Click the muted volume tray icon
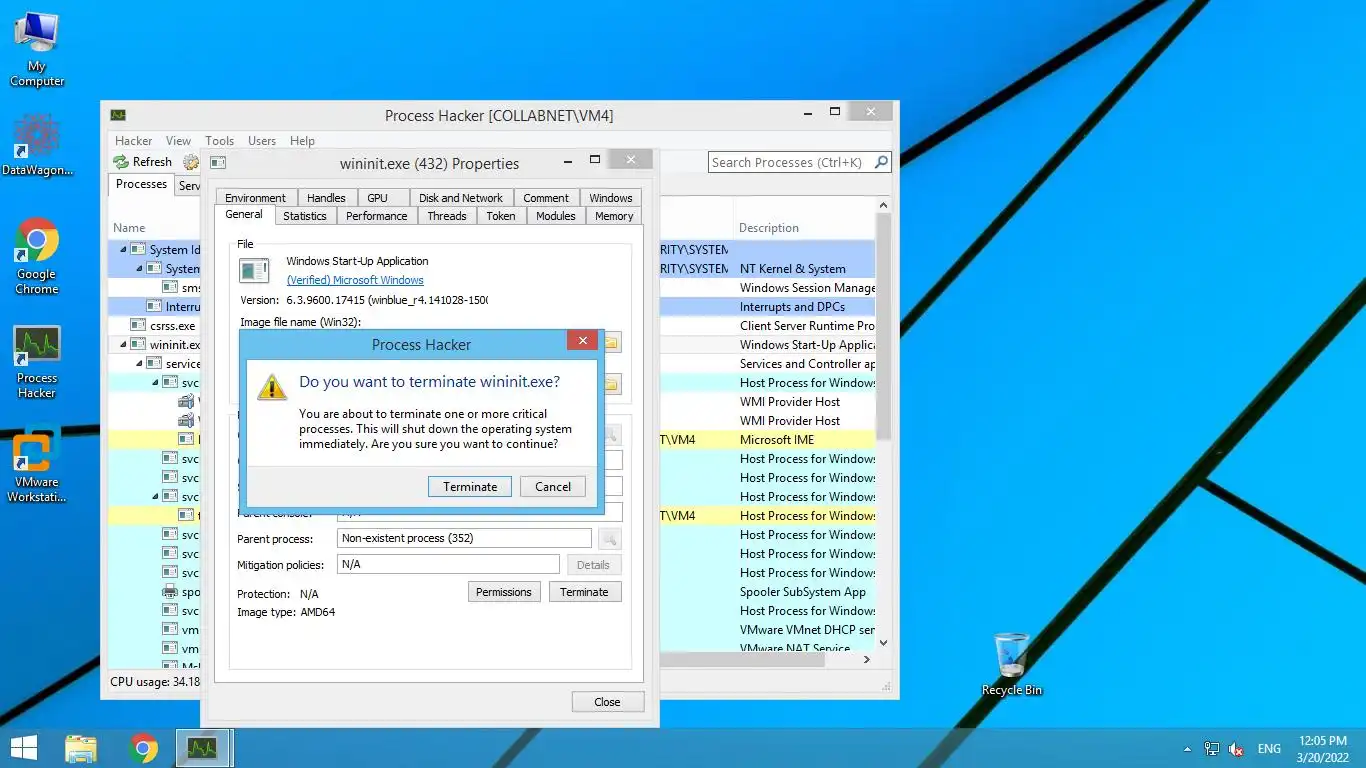 [1236, 748]
